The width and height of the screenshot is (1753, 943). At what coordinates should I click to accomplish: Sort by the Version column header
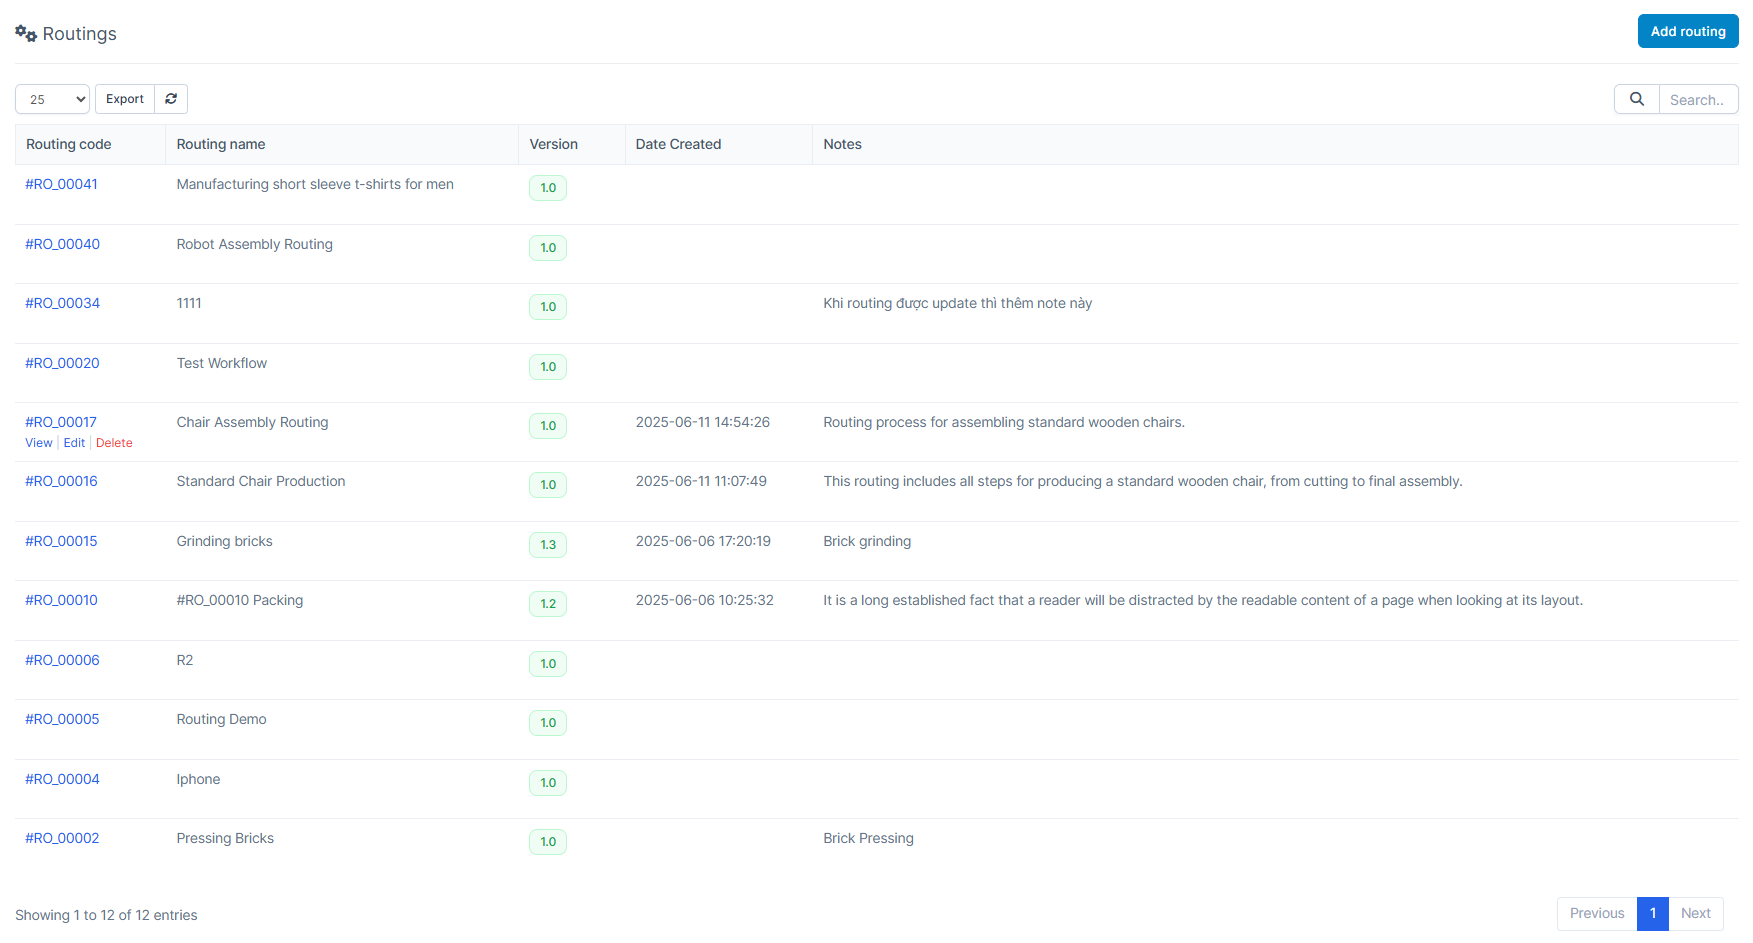coord(553,144)
